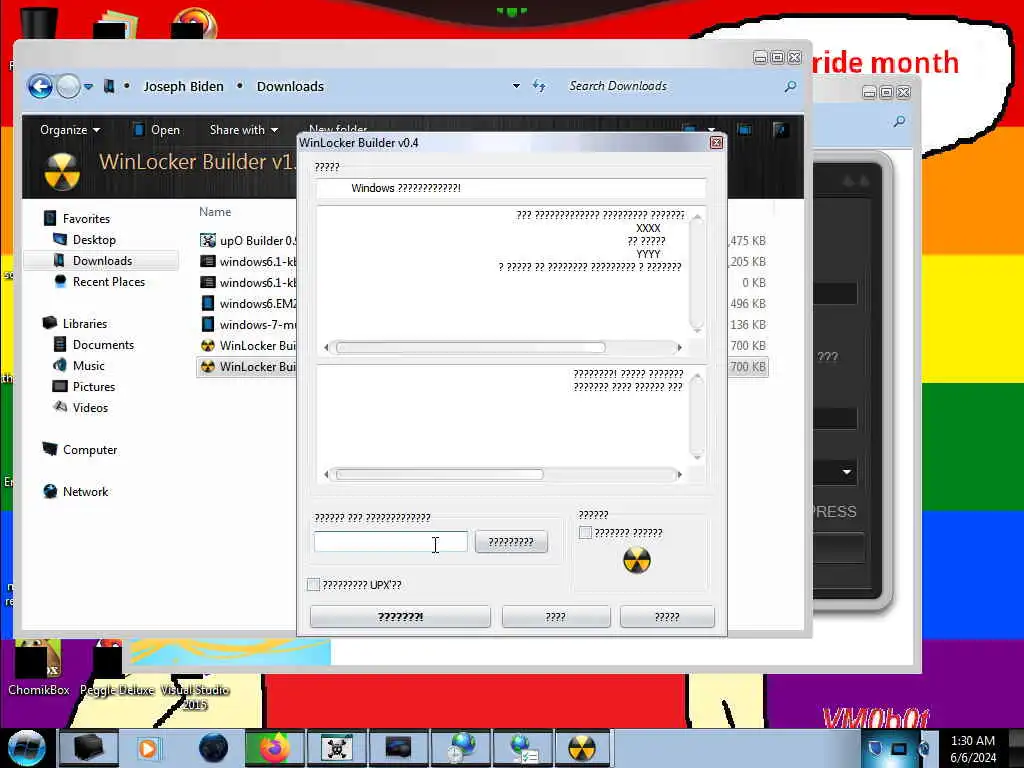Image resolution: width=1024 pixels, height=768 pixels.
Task: Toggle the checkbox above radiation icon
Action: [x=585, y=533]
